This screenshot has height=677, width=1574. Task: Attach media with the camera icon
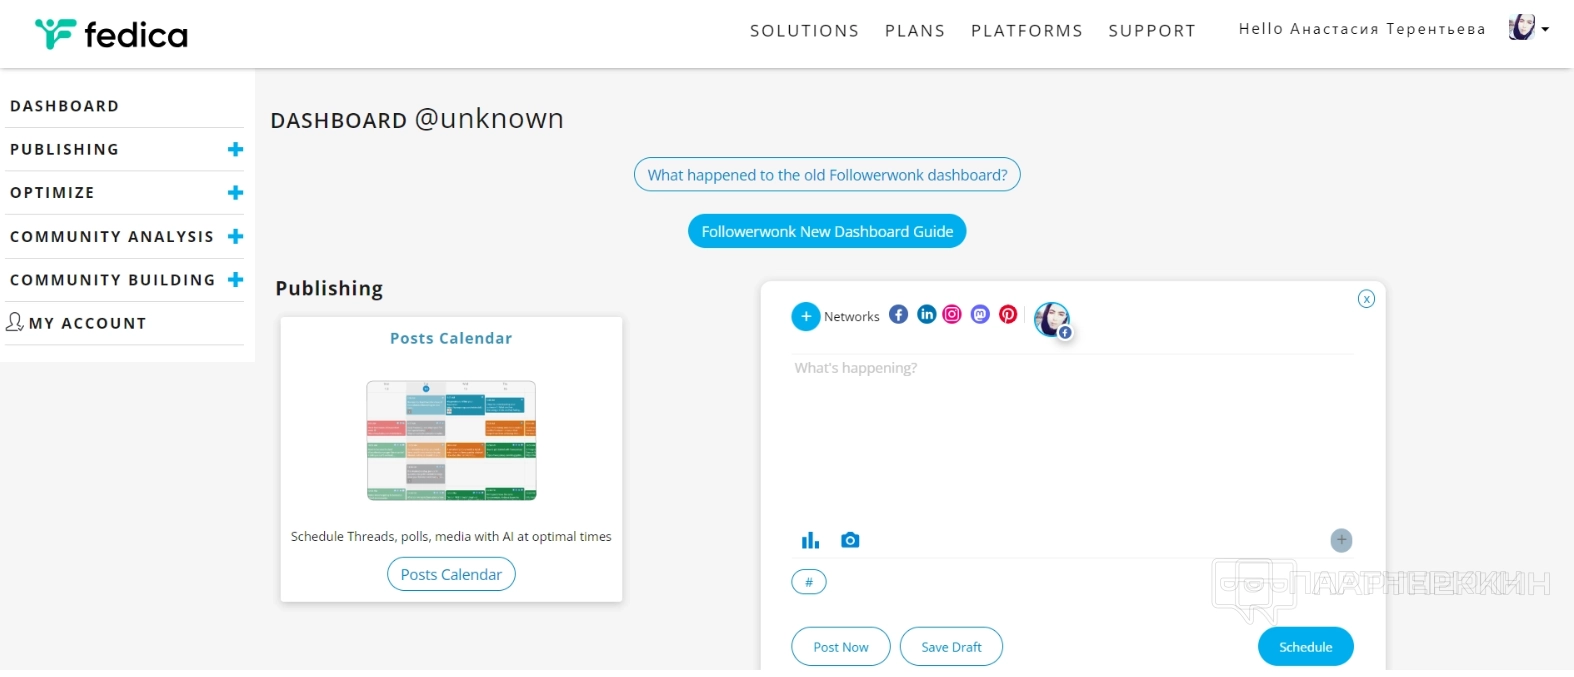(x=850, y=540)
